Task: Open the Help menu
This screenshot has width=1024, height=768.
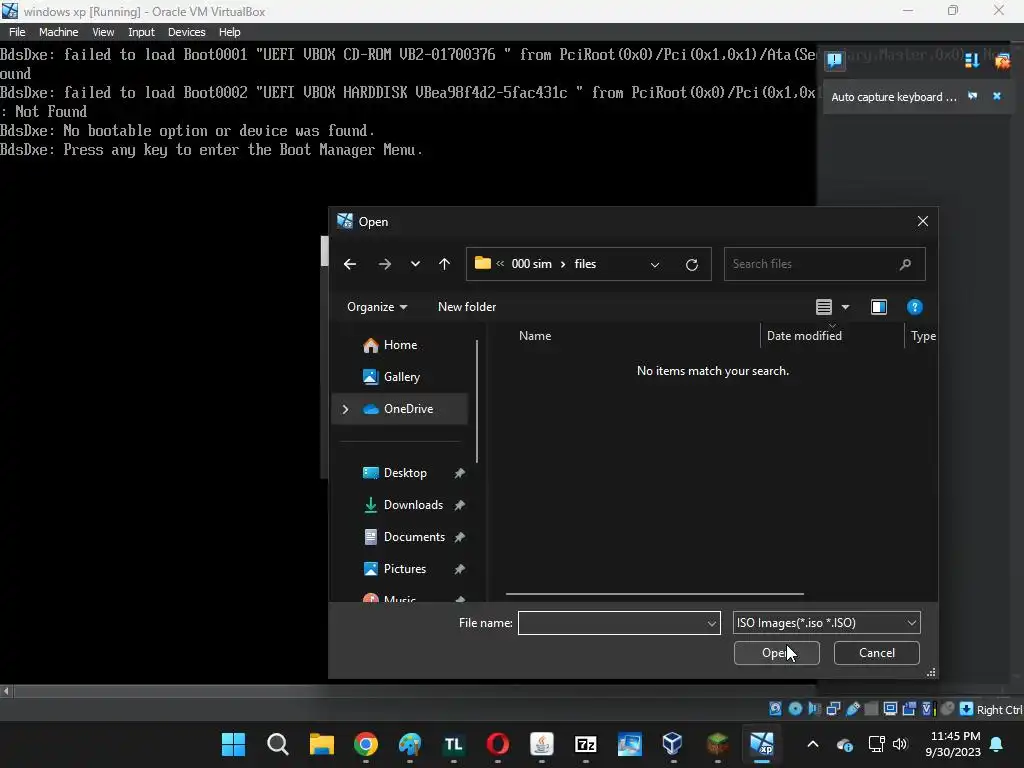Action: point(229,32)
